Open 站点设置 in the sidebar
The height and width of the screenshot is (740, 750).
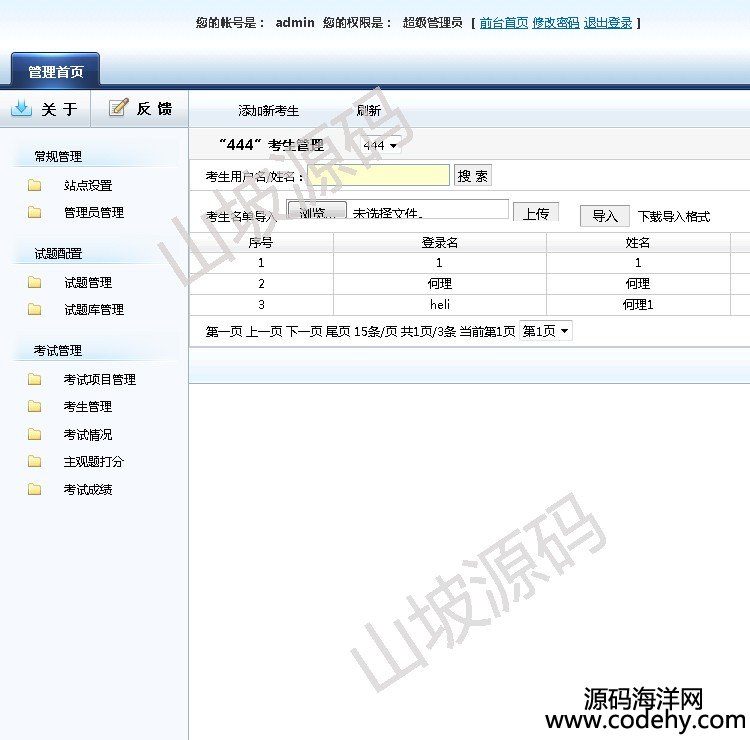pyautogui.click(x=88, y=185)
